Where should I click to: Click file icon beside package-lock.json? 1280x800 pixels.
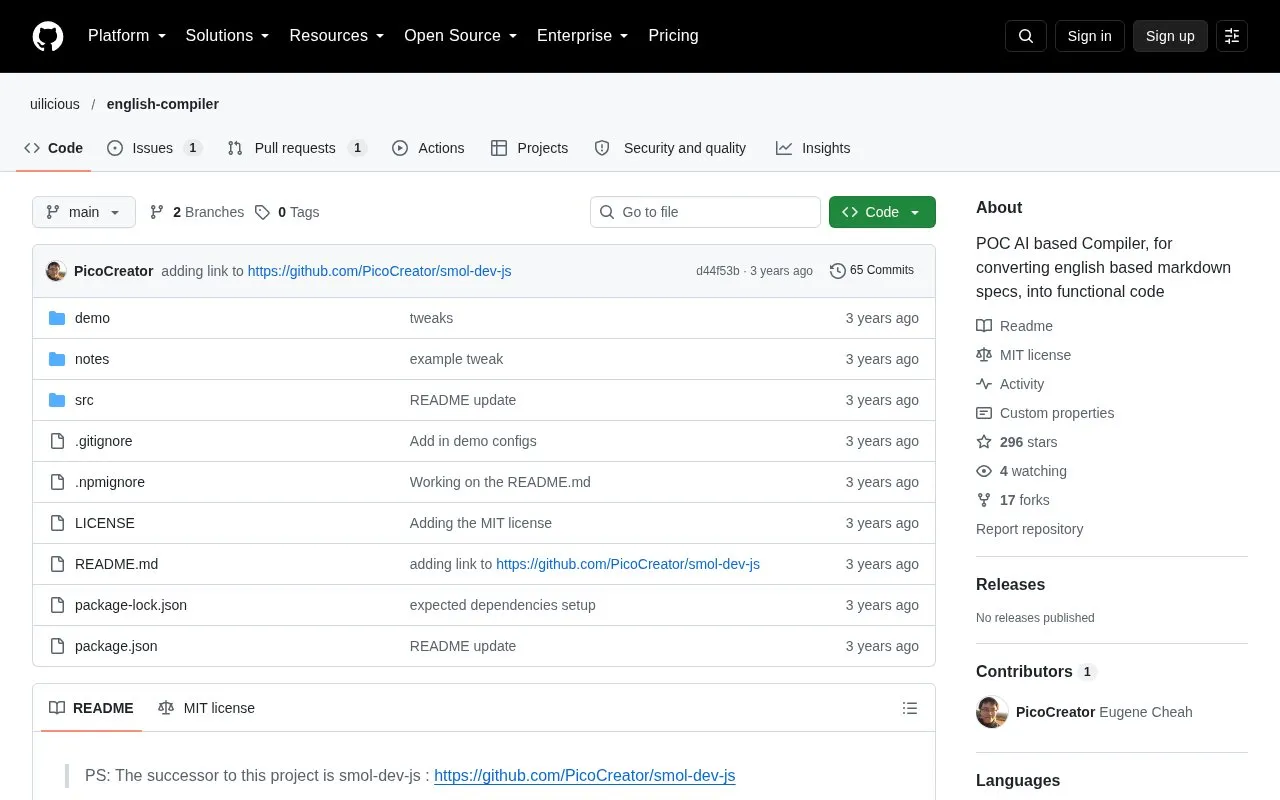coord(57,605)
